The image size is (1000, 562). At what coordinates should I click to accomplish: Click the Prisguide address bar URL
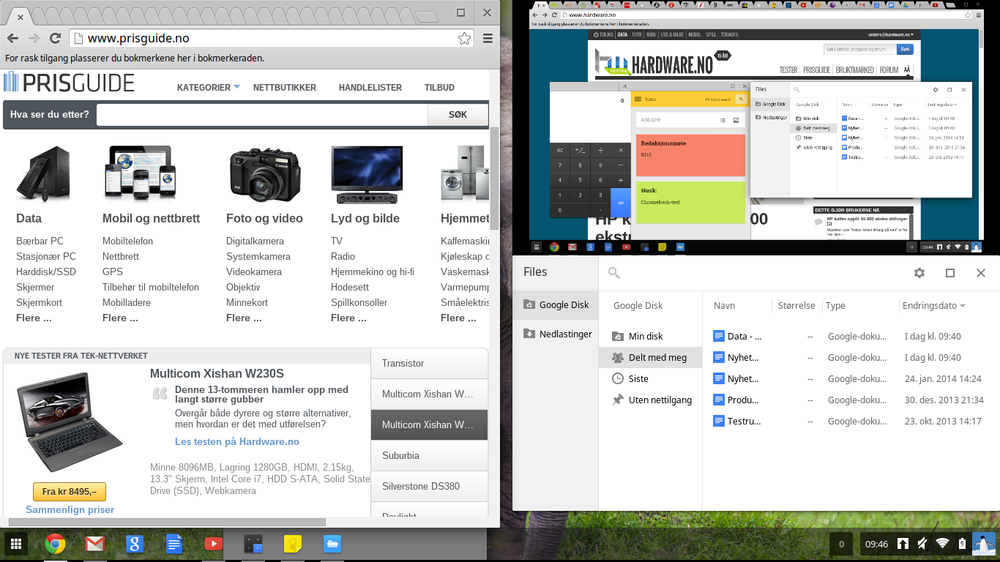[x=138, y=38]
